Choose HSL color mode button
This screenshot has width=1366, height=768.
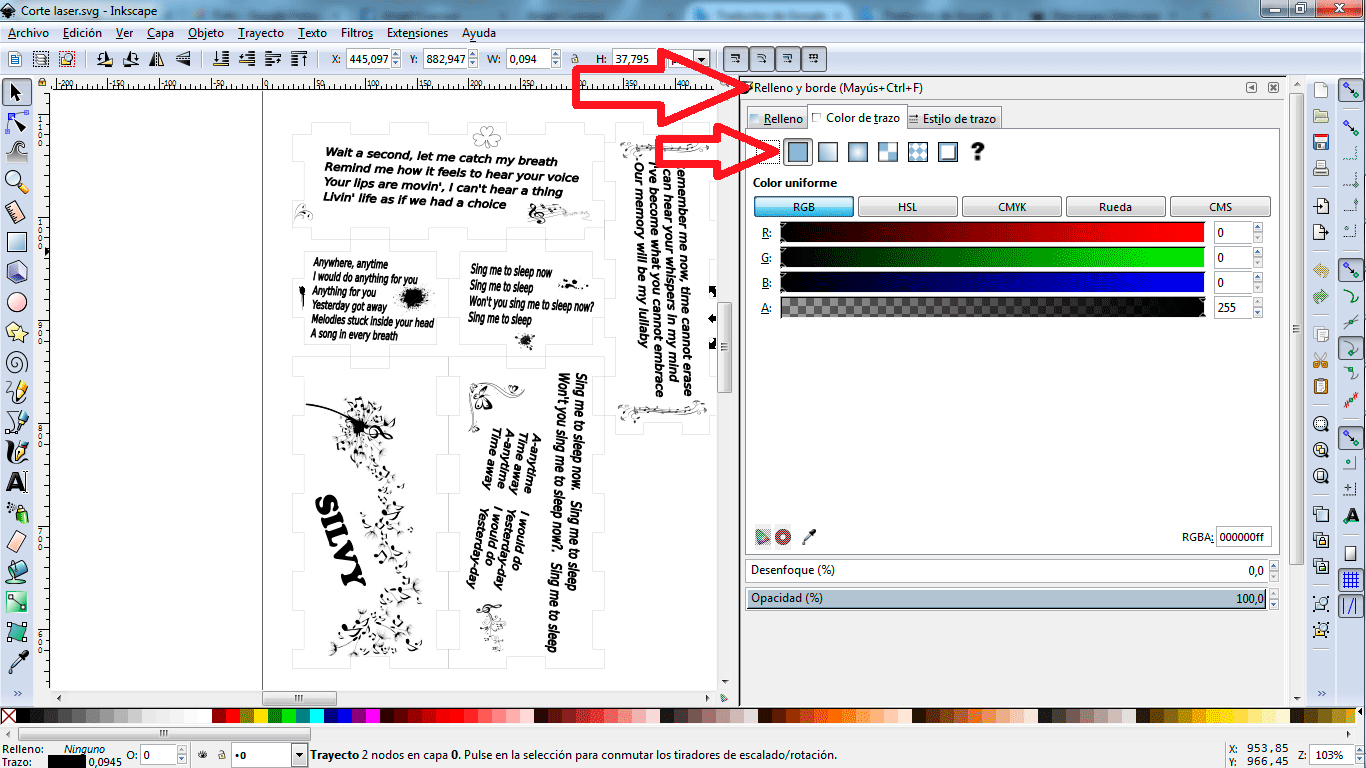tap(907, 207)
